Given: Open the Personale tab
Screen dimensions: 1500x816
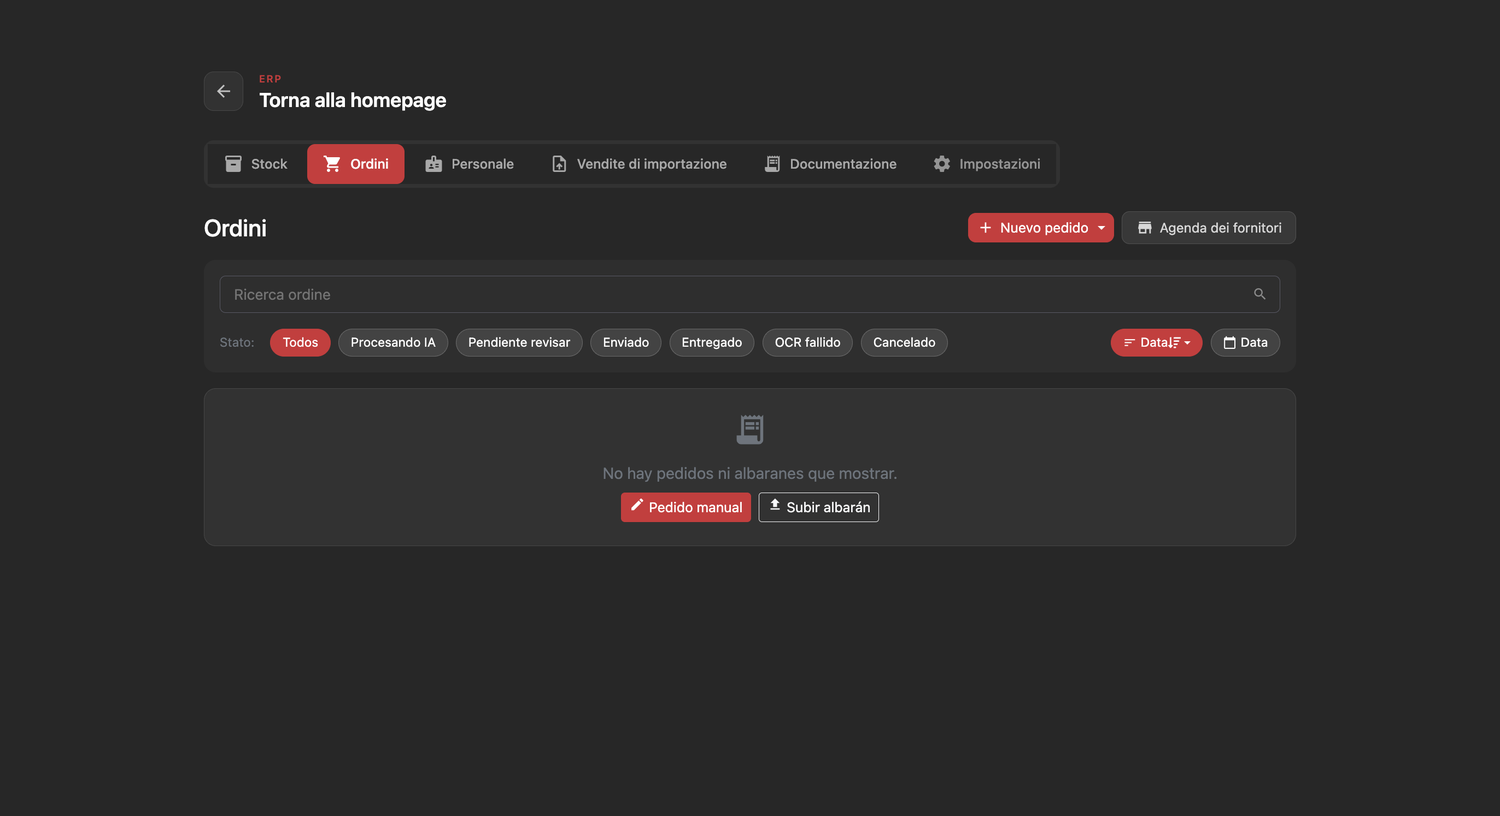Looking at the screenshot, I should (469, 164).
